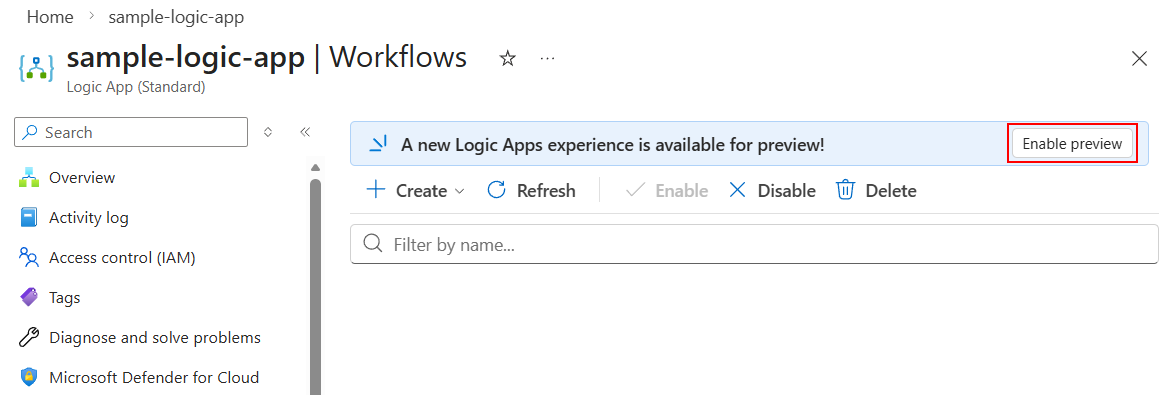Click the Logic App resource icon

point(37,68)
